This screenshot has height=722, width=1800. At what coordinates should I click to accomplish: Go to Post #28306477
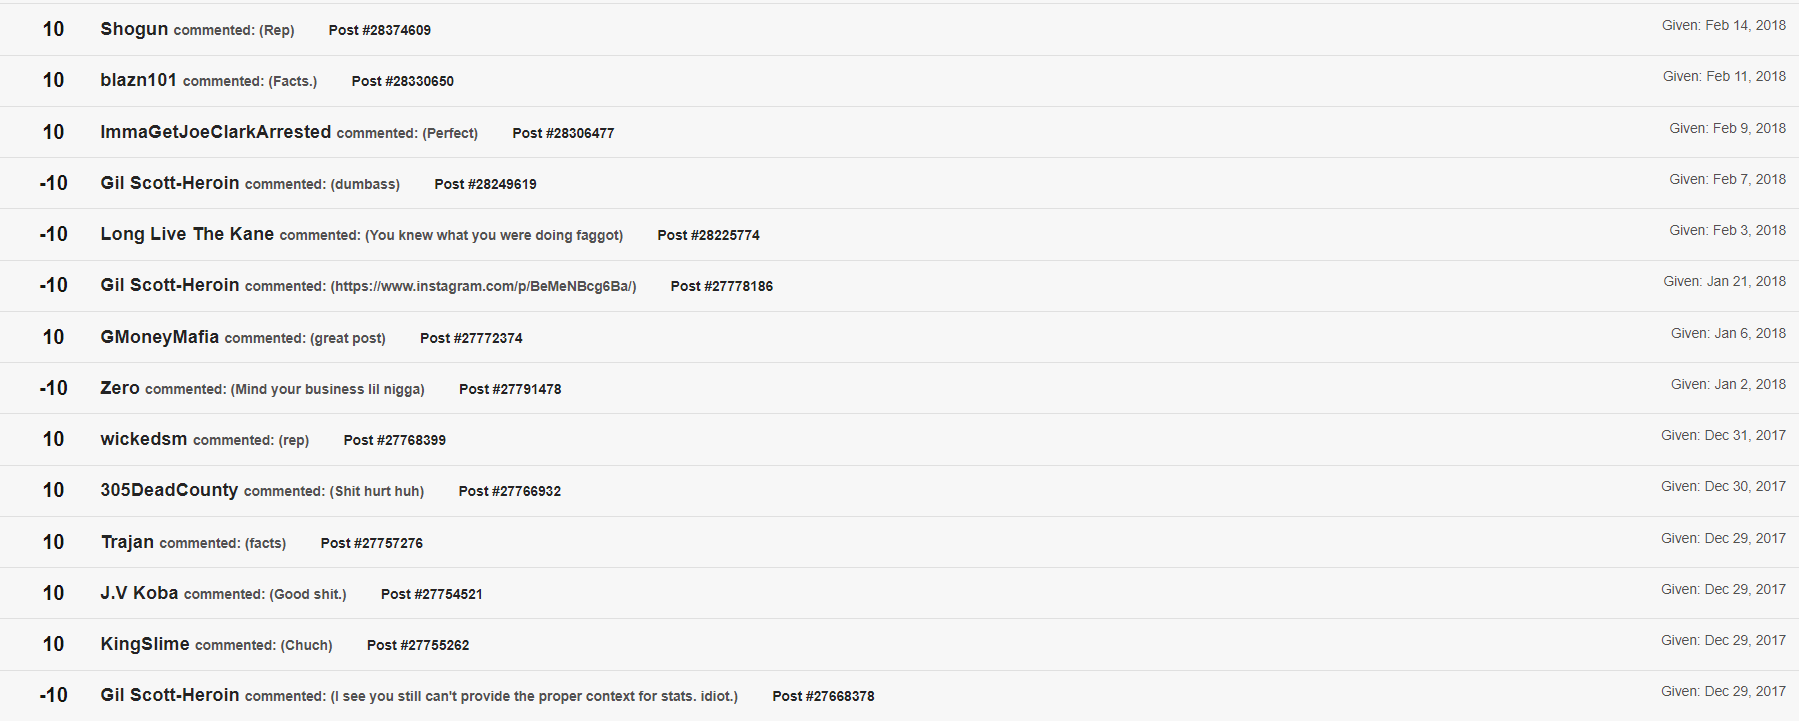point(564,133)
